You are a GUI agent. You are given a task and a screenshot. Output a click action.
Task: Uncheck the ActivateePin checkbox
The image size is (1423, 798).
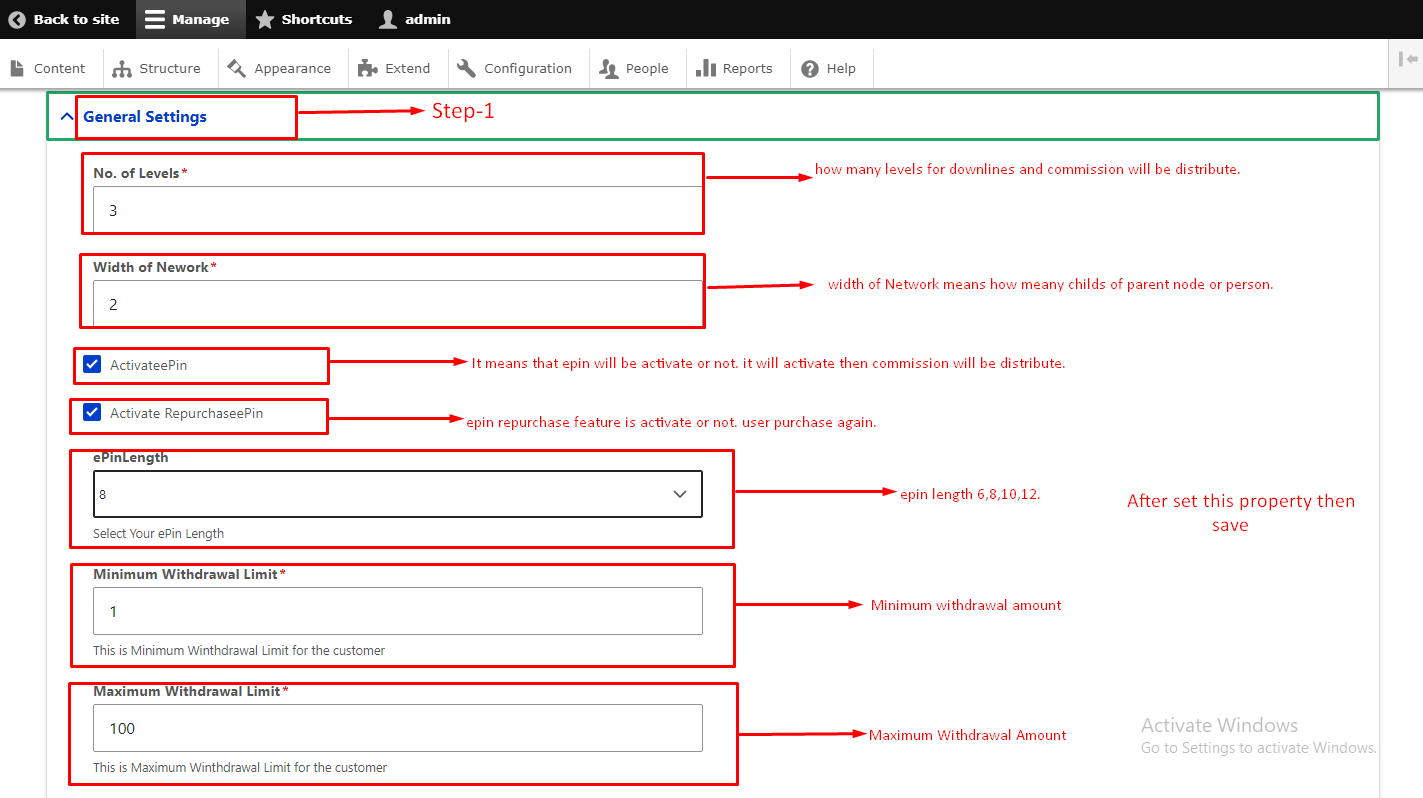tap(92, 365)
